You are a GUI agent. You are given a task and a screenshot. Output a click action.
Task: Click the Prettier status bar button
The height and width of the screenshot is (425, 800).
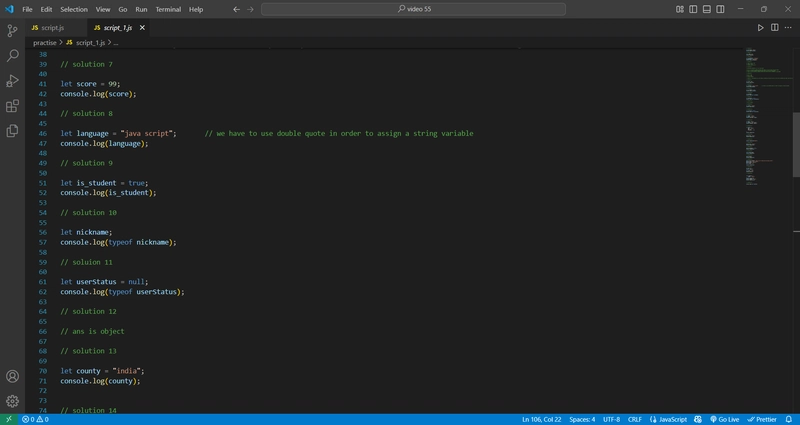click(762, 419)
